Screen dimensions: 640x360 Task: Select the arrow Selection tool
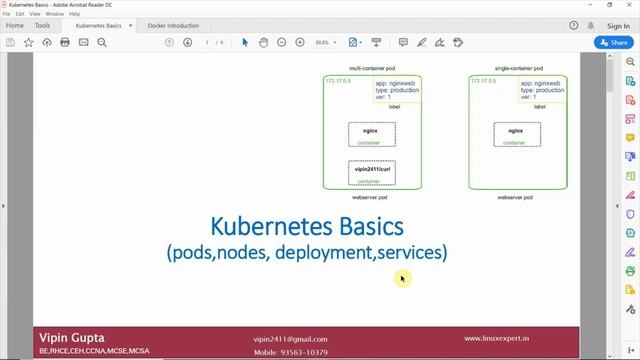pos(245,42)
